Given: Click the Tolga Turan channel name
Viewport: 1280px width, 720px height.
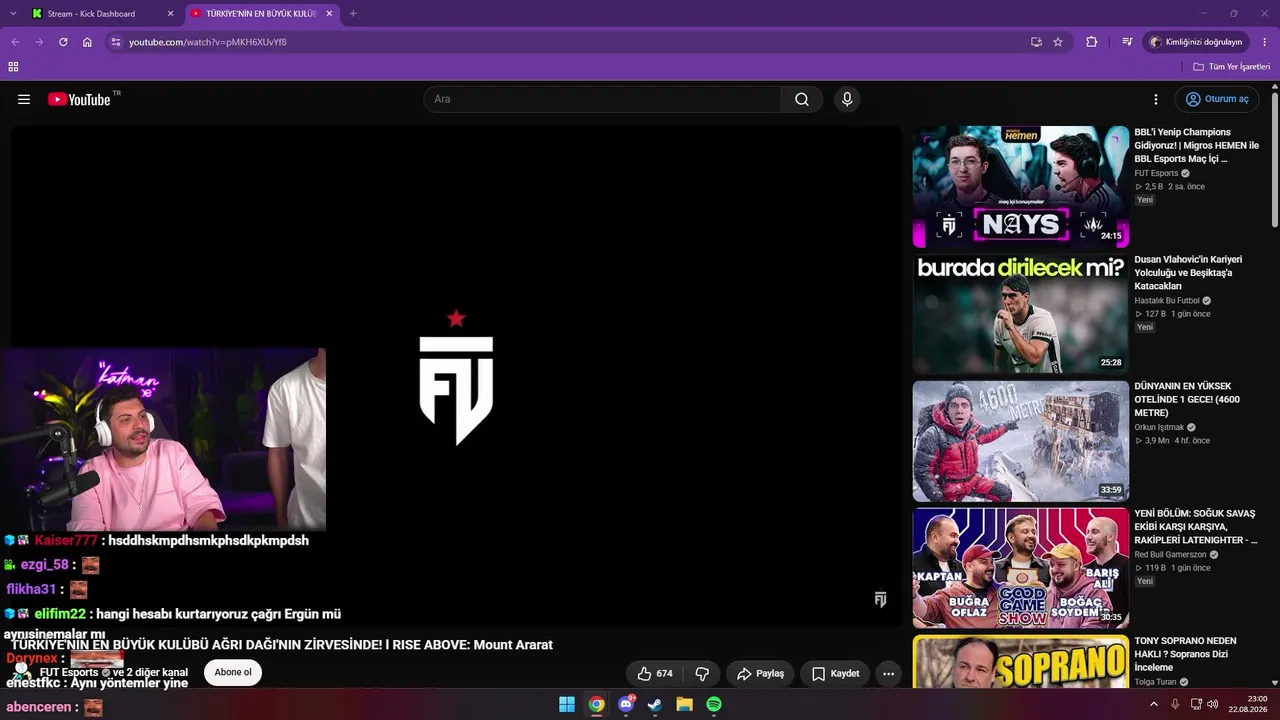Looking at the screenshot, I should [1154, 681].
